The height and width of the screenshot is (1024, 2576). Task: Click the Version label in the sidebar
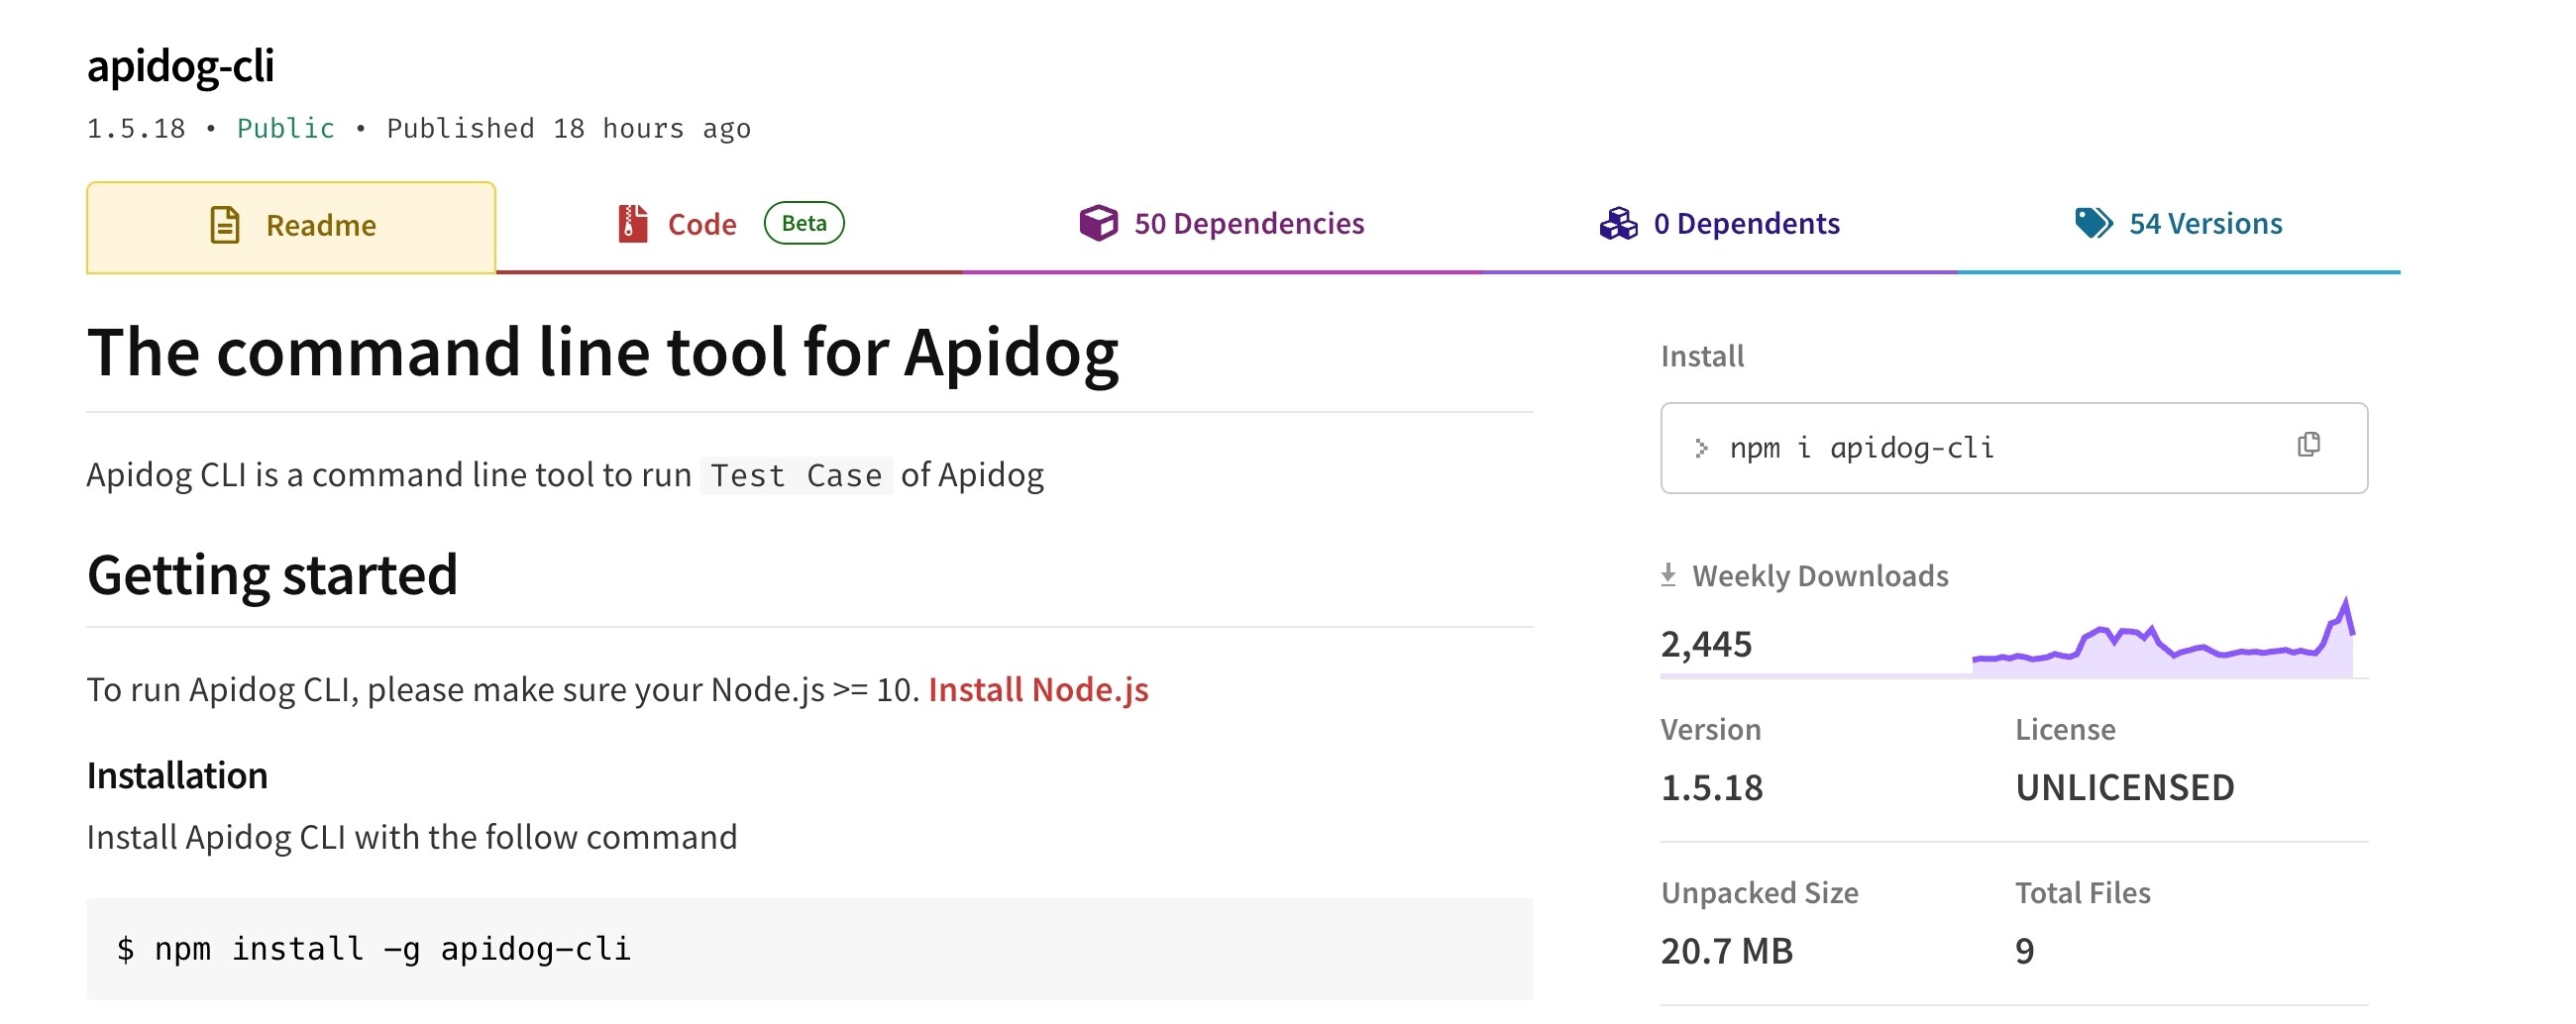pos(1711,730)
